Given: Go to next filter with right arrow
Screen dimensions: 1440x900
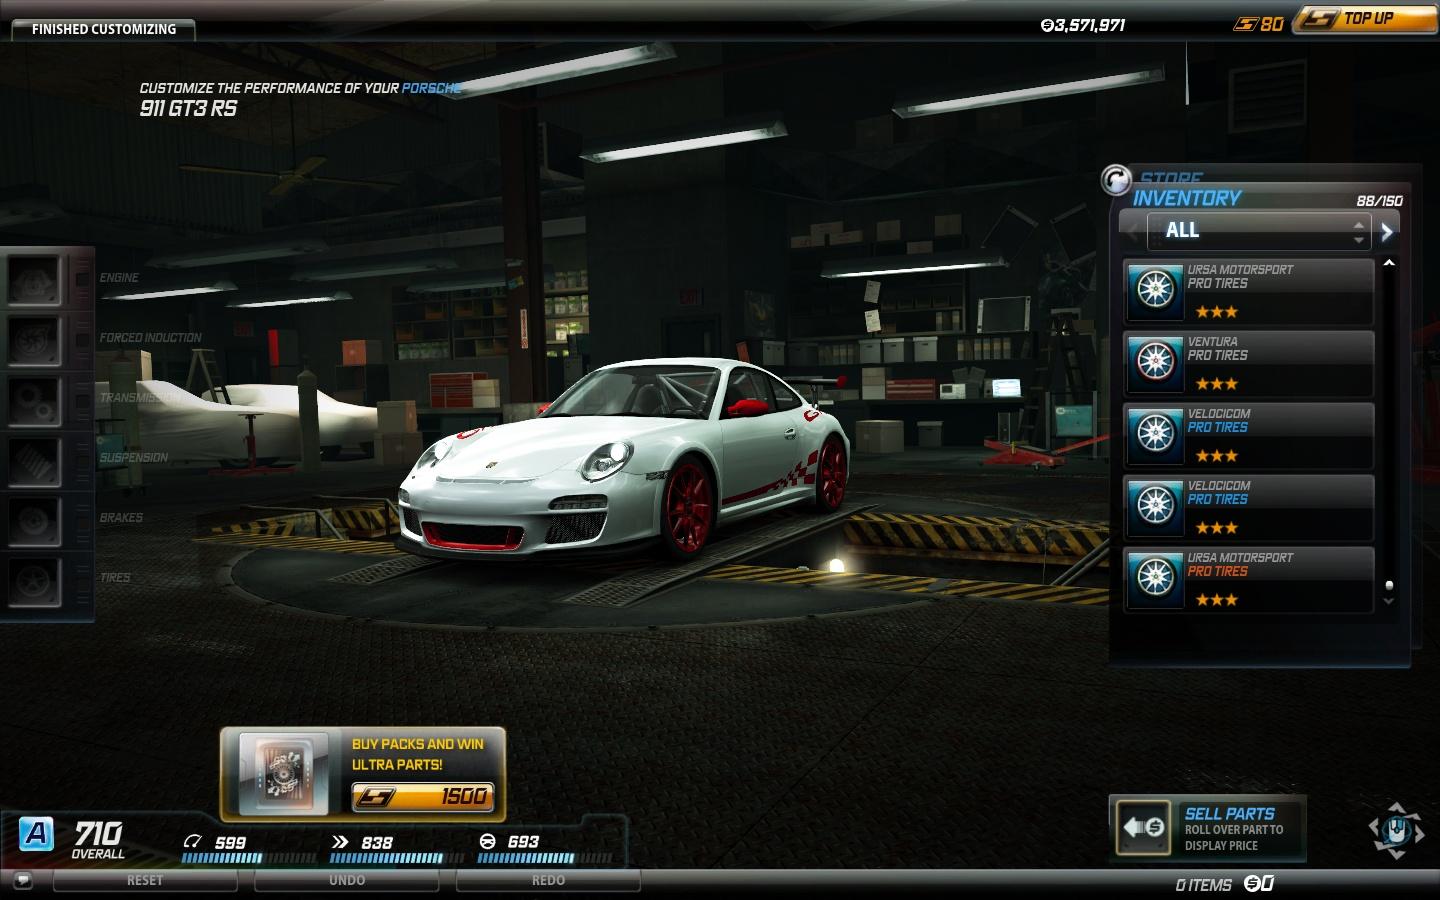Looking at the screenshot, I should tap(1386, 232).
